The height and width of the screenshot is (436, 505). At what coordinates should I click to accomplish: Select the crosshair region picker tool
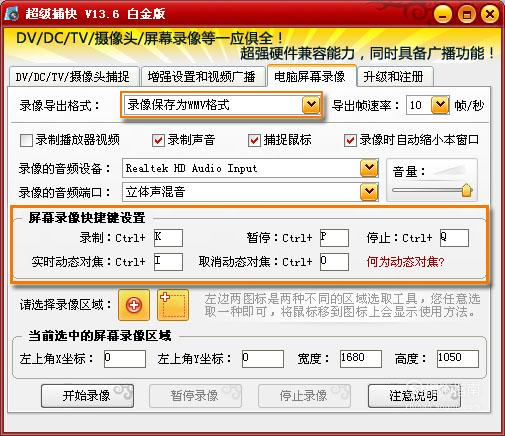134,305
